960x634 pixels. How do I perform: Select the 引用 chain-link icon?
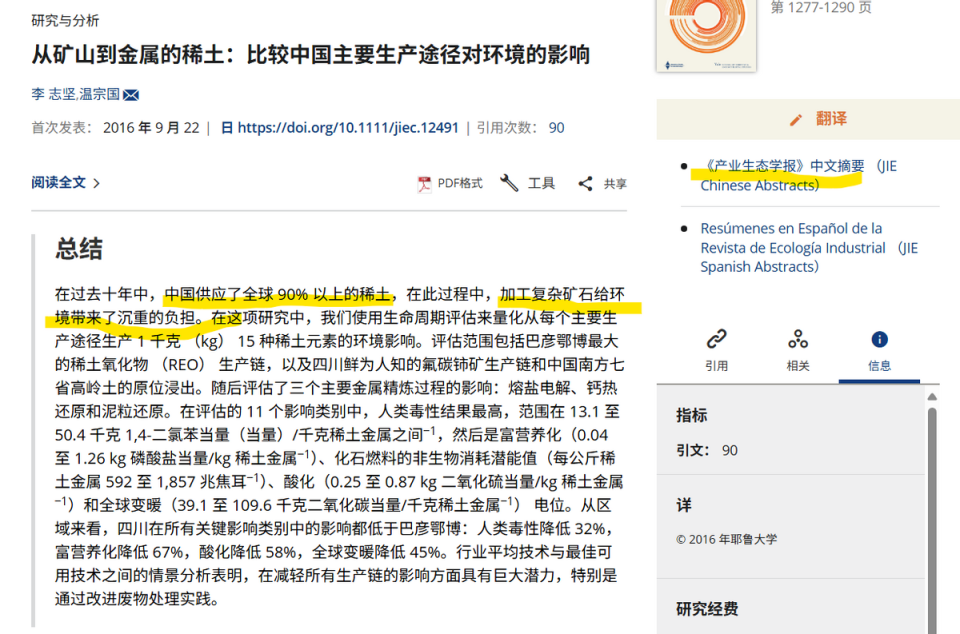(x=716, y=338)
